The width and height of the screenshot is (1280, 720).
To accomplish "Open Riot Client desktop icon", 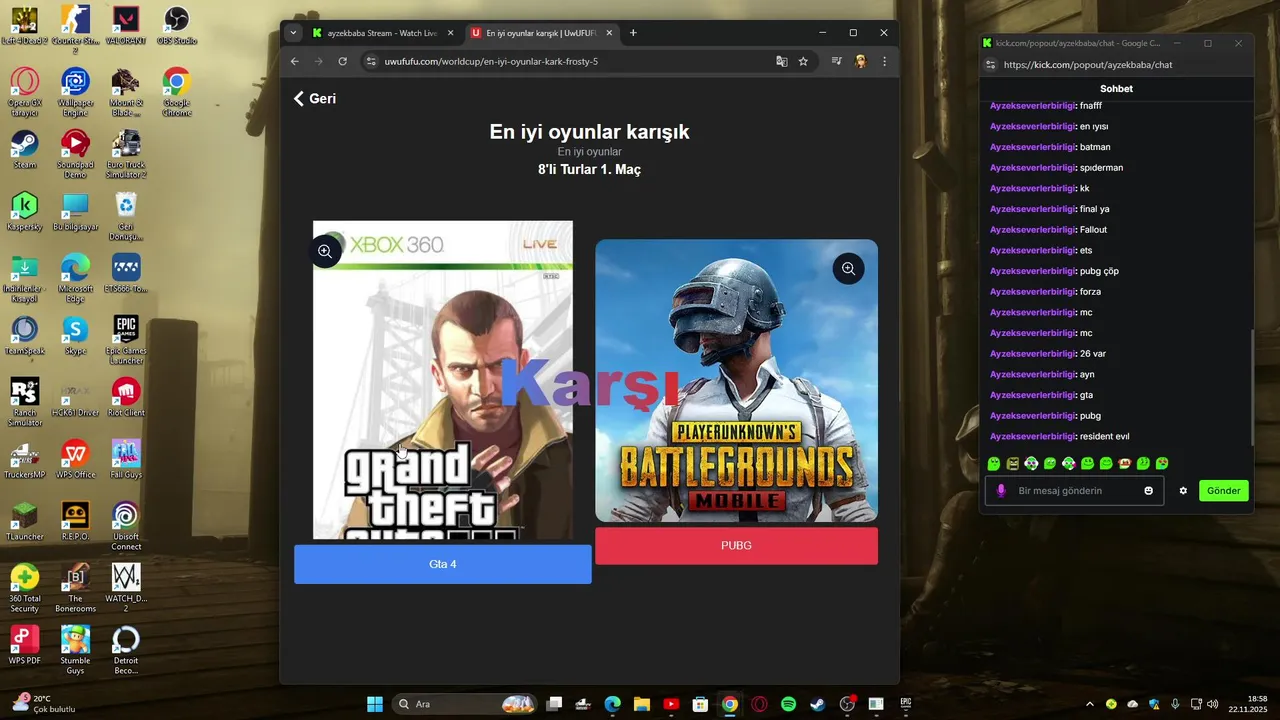I will 126,397.
